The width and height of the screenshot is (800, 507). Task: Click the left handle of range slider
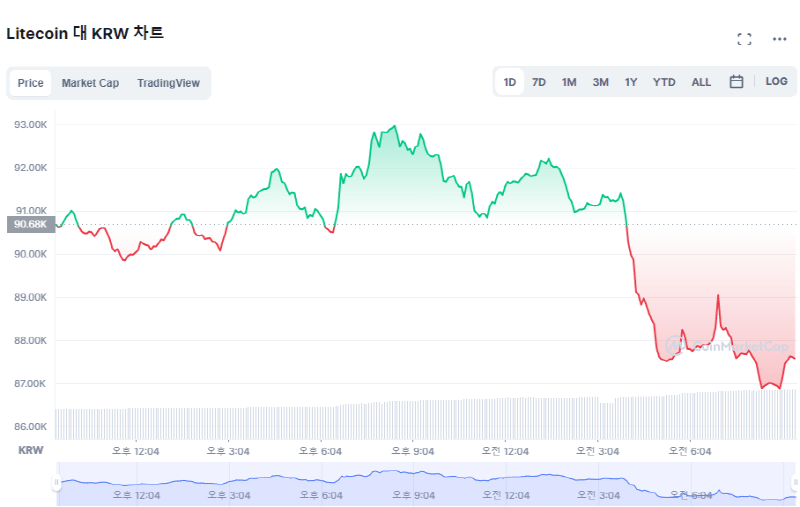57,484
